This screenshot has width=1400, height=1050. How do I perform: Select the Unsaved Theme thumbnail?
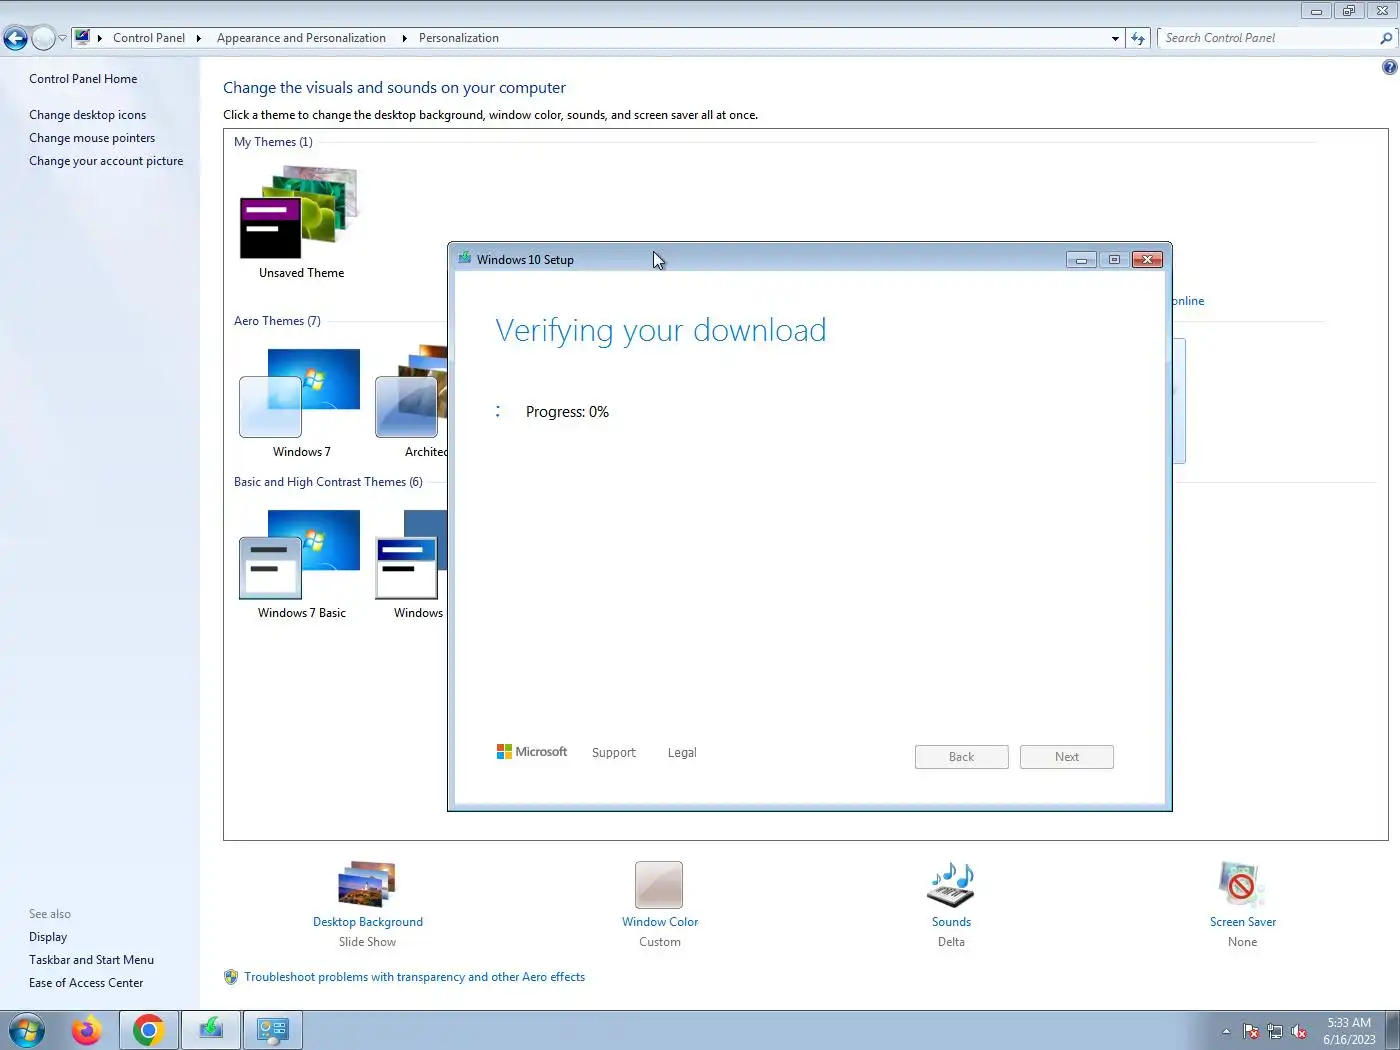coord(299,213)
